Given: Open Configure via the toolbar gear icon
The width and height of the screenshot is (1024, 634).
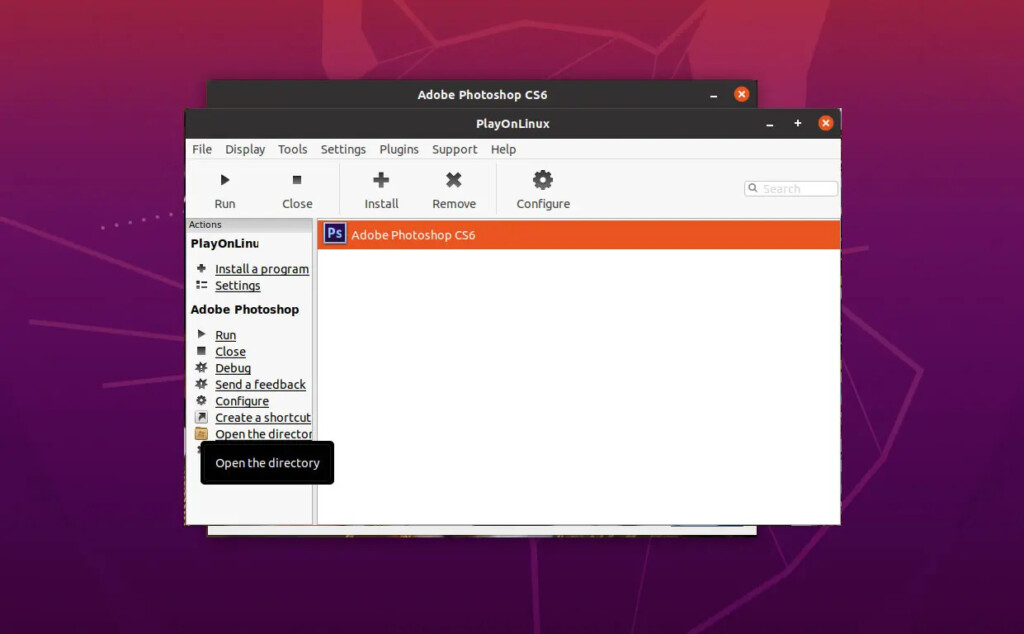Looking at the screenshot, I should pos(543,180).
